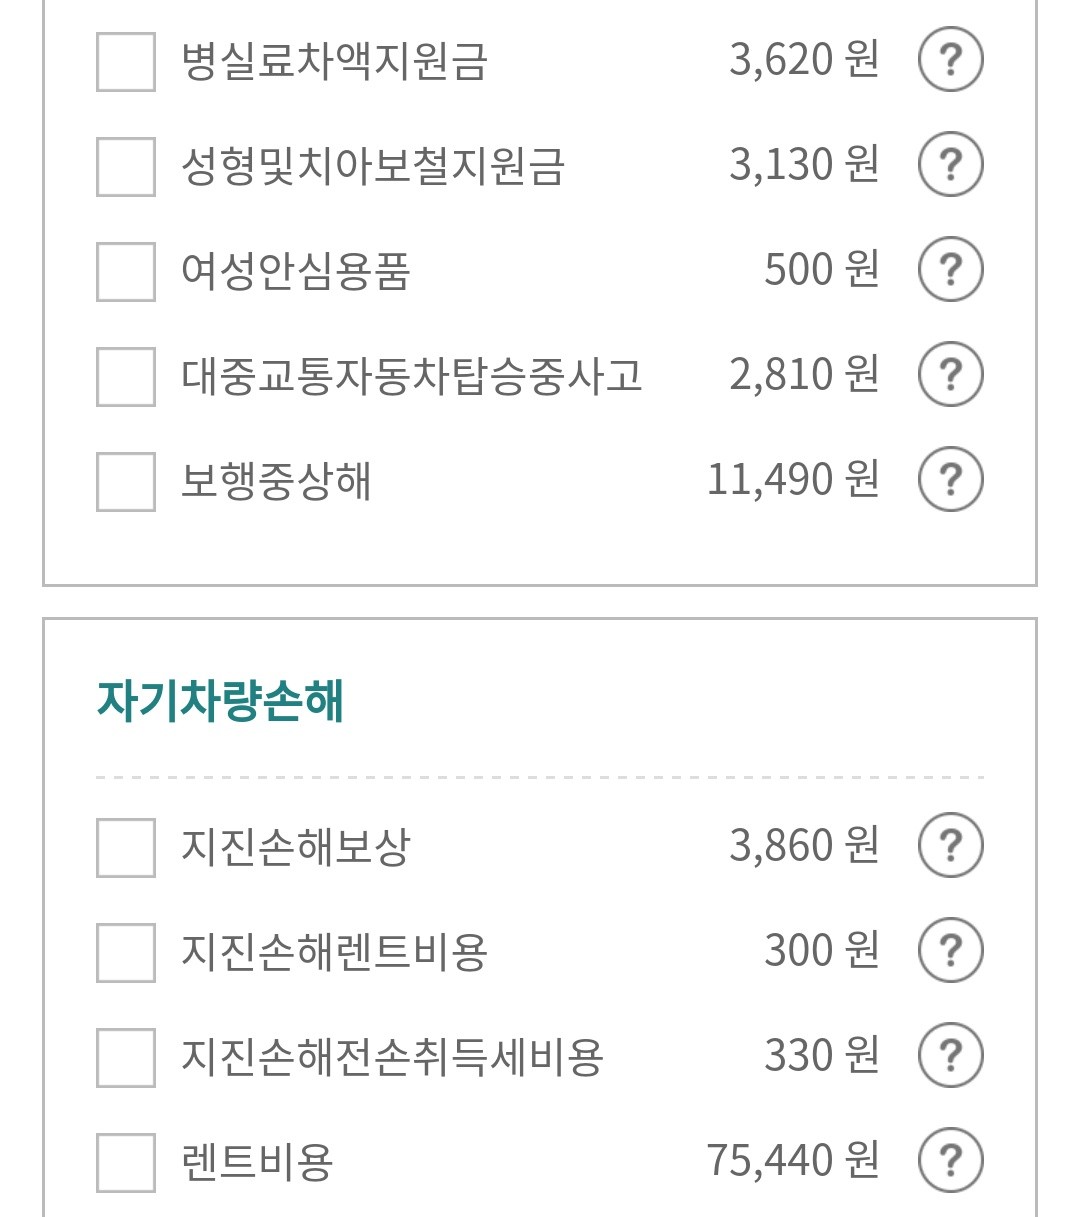The height and width of the screenshot is (1217, 1068).
Task: Tick the 지진손해보상 checkbox
Action: [126, 847]
